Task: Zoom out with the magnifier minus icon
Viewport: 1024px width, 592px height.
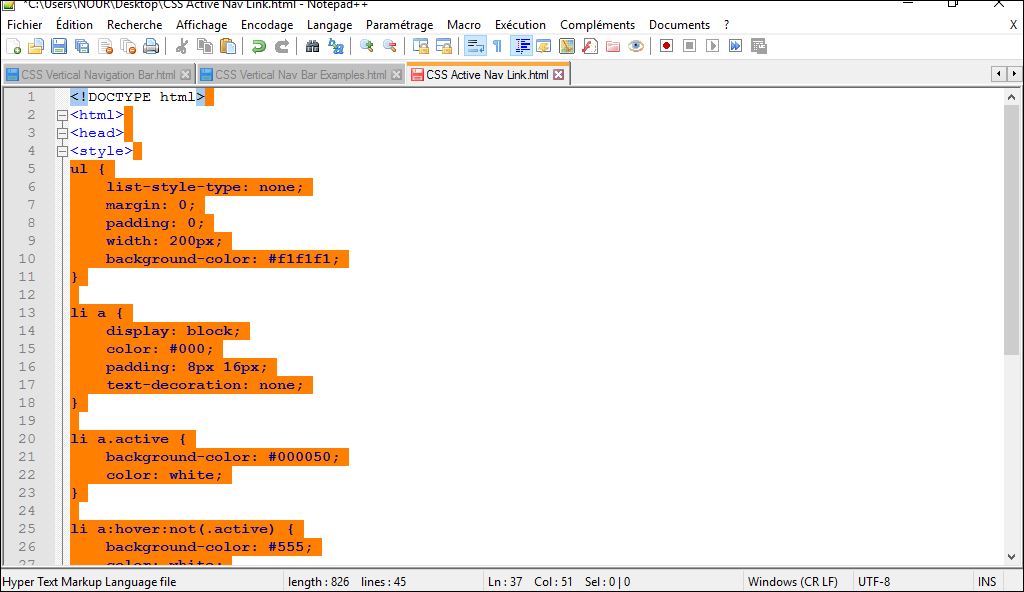Action: [390, 46]
